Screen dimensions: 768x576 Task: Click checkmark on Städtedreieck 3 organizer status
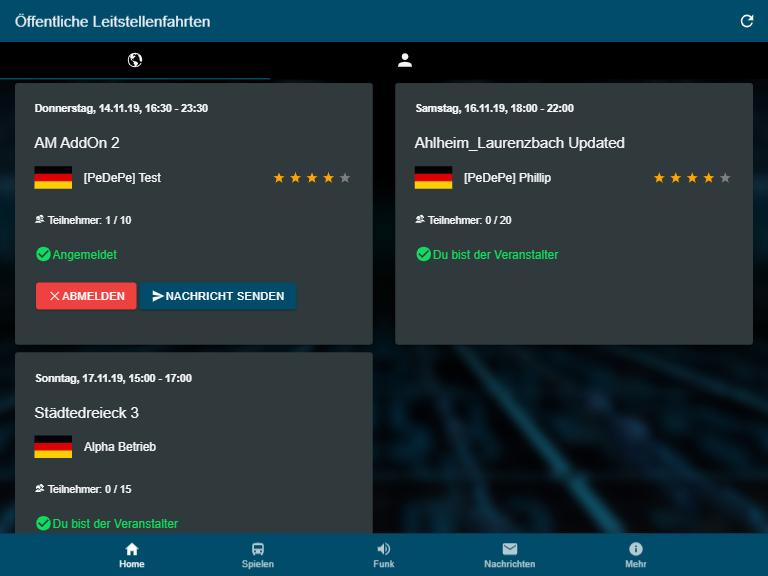point(43,523)
